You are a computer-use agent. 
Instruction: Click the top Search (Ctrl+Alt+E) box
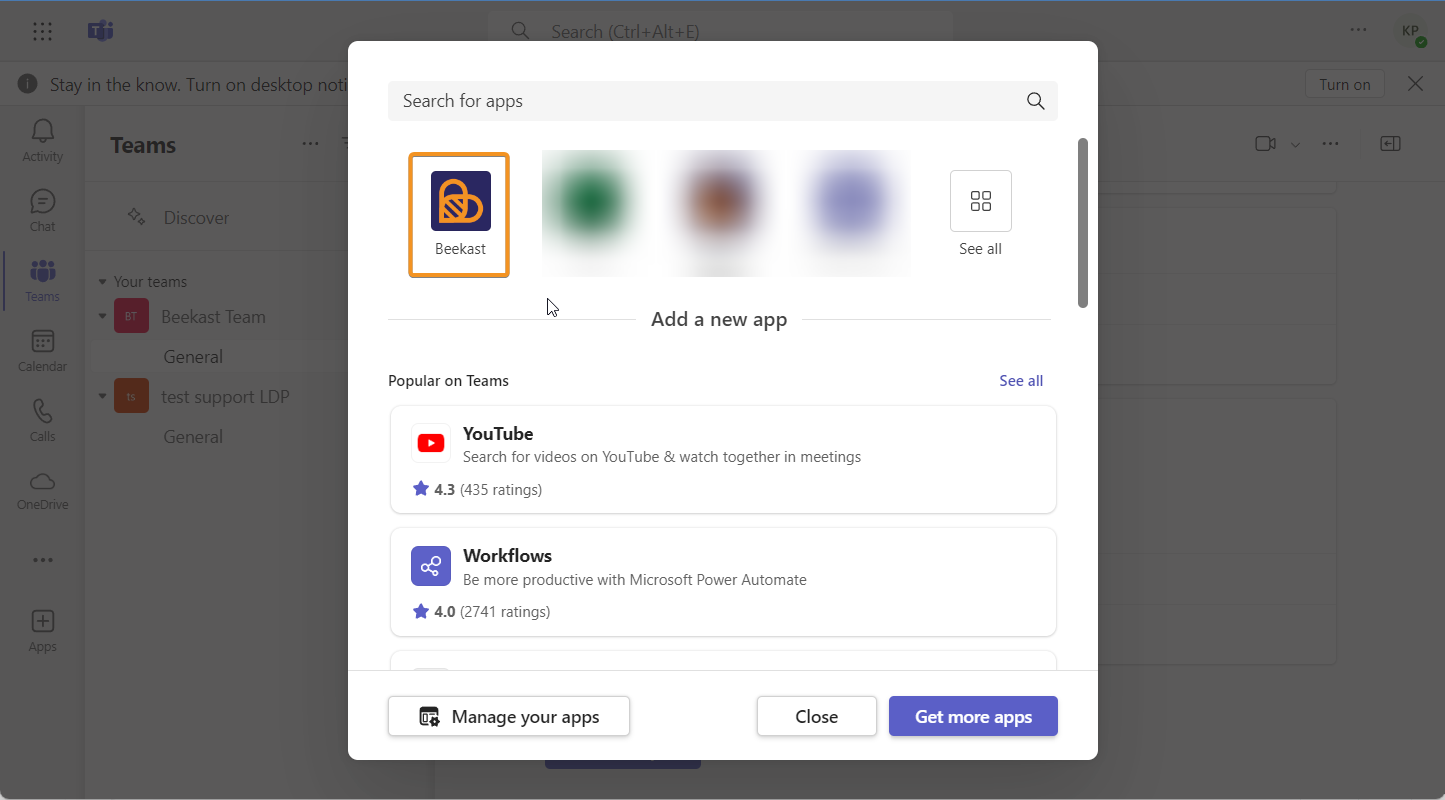[720, 31]
